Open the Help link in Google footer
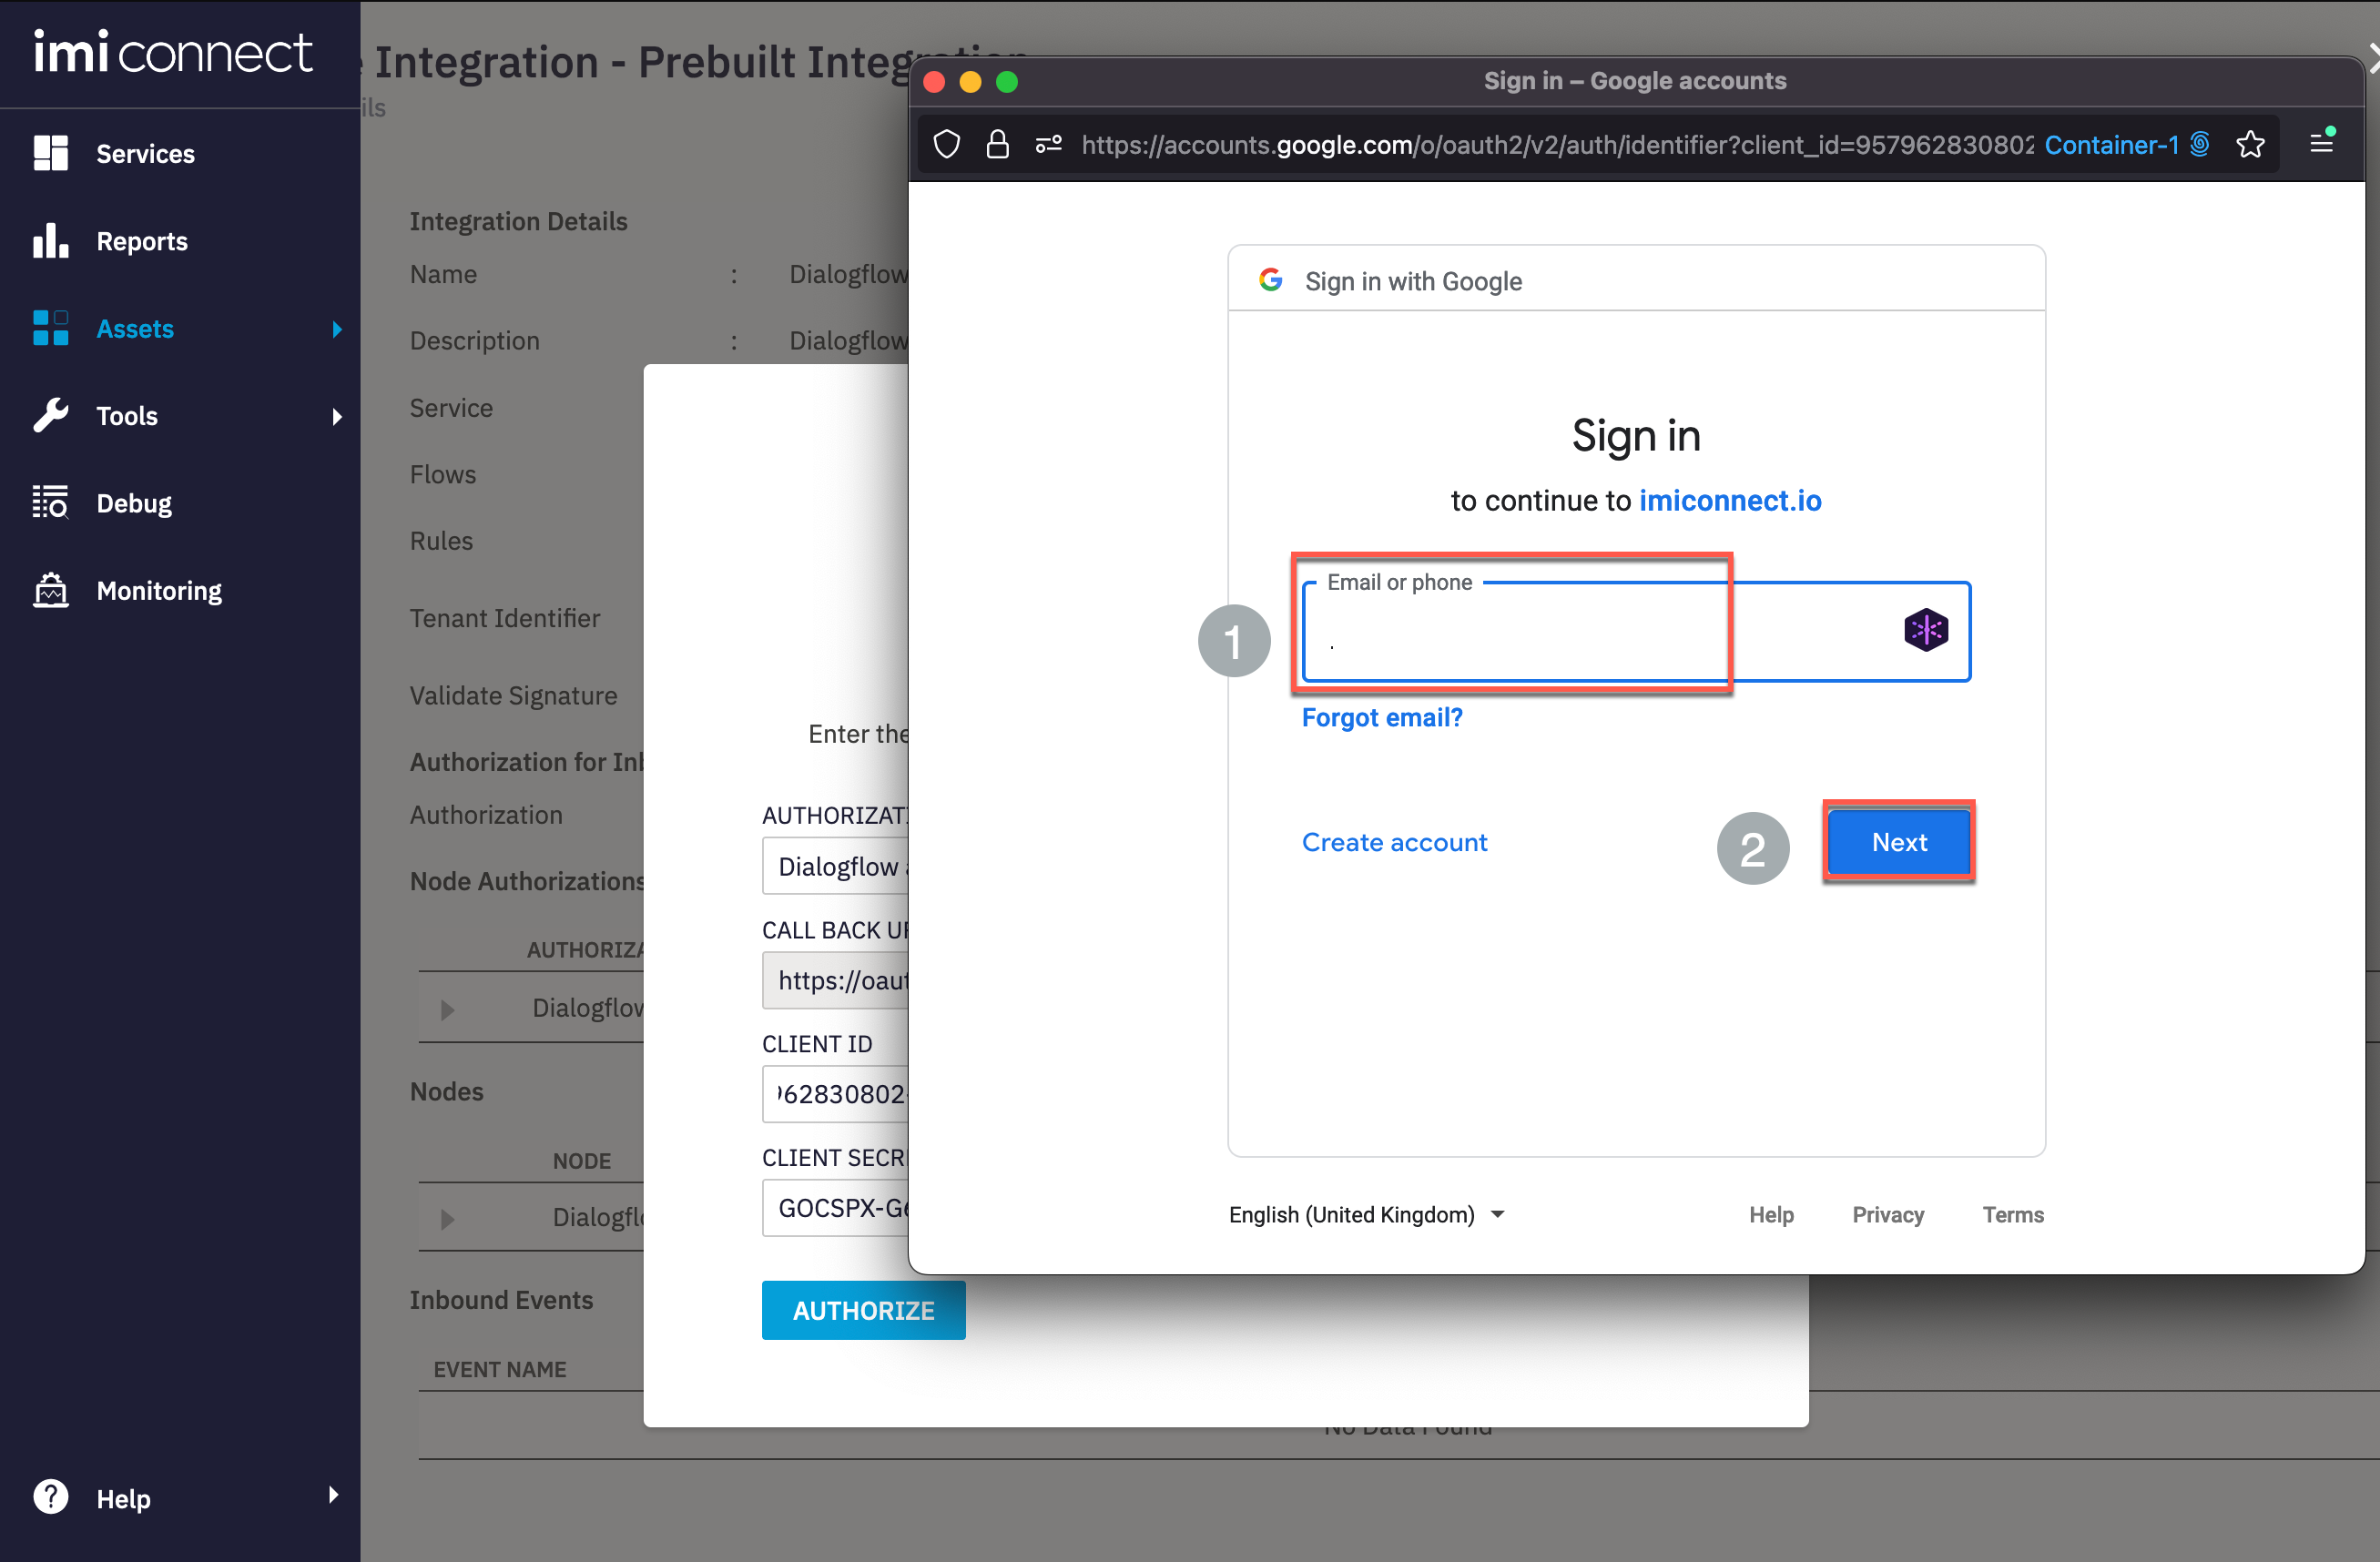The height and width of the screenshot is (1562, 2380). click(x=1771, y=1215)
